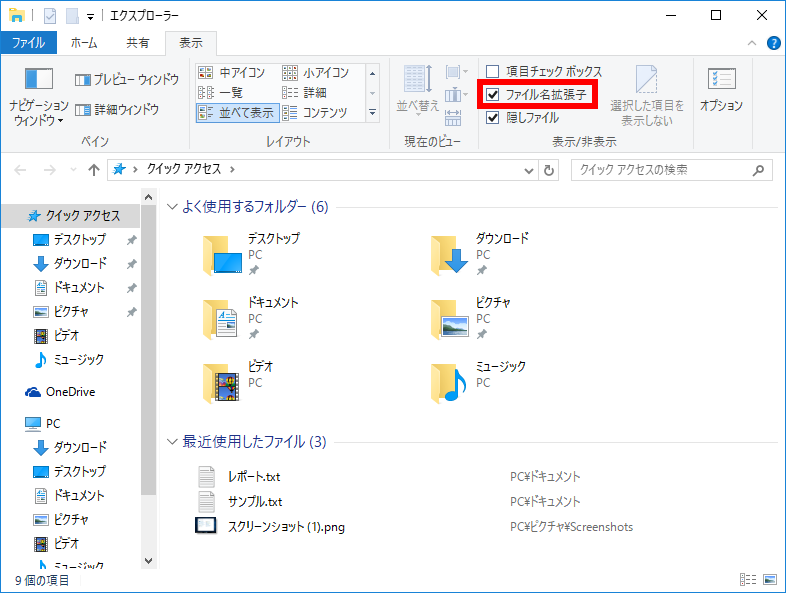786x593 pixels.
Task: Open customize quick access toolbar dropdown
Action: 90,17
